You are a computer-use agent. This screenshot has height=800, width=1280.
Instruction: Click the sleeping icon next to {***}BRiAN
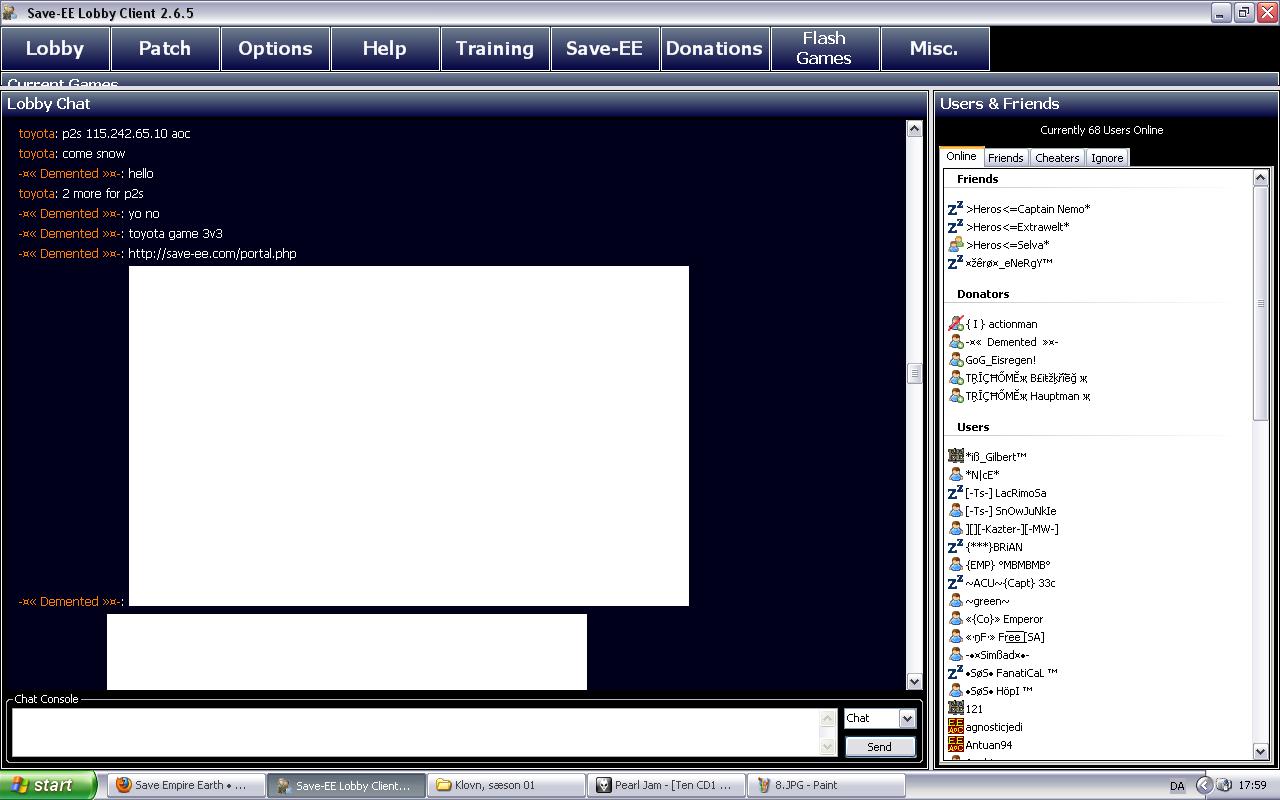[955, 547]
